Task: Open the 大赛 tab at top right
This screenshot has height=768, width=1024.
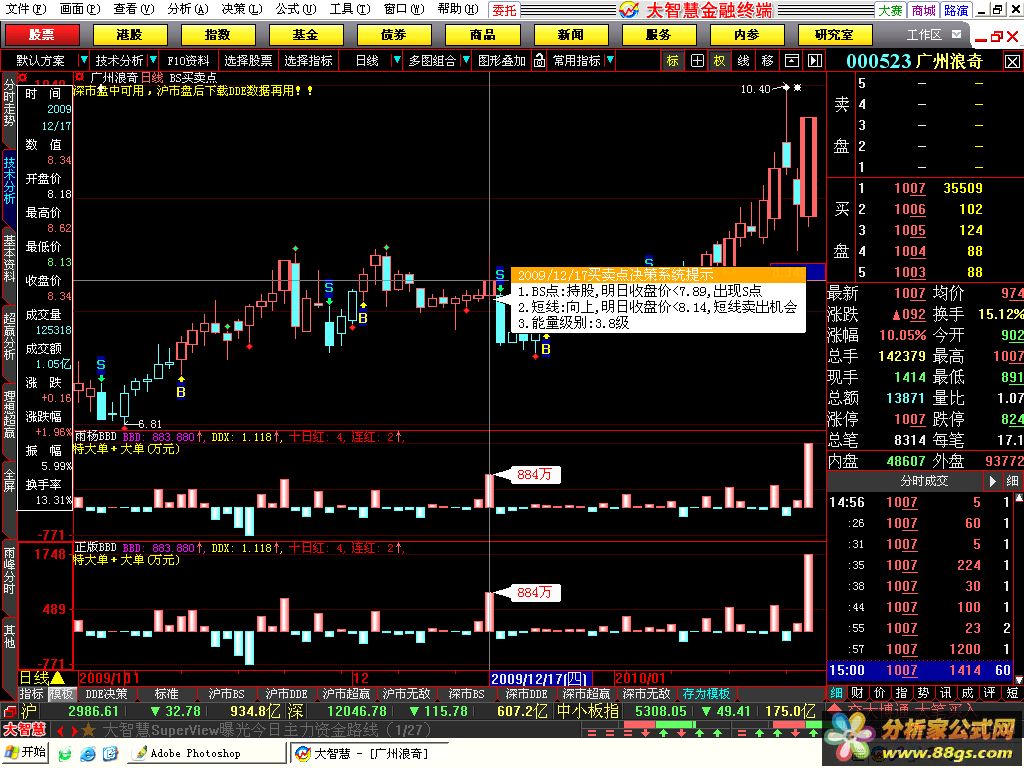Action: point(890,10)
